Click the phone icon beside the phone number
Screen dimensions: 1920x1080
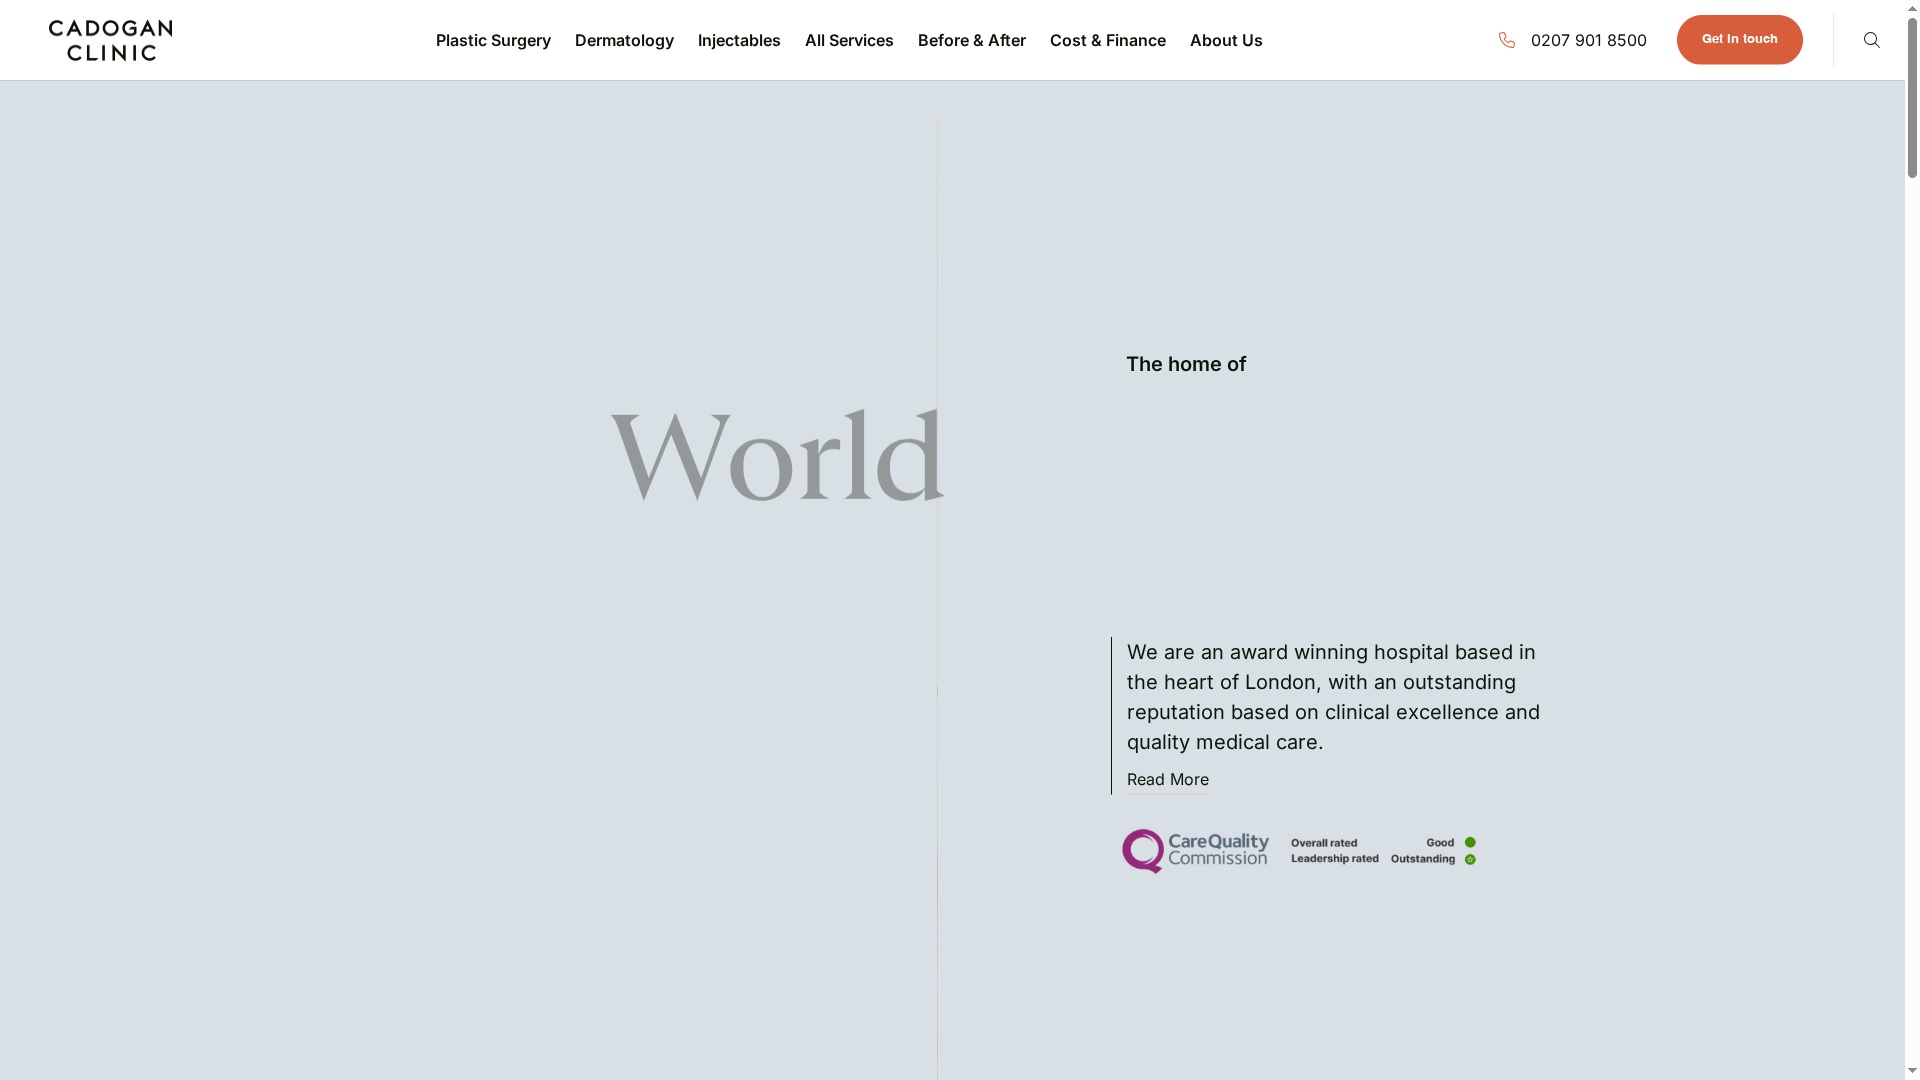click(x=1508, y=40)
